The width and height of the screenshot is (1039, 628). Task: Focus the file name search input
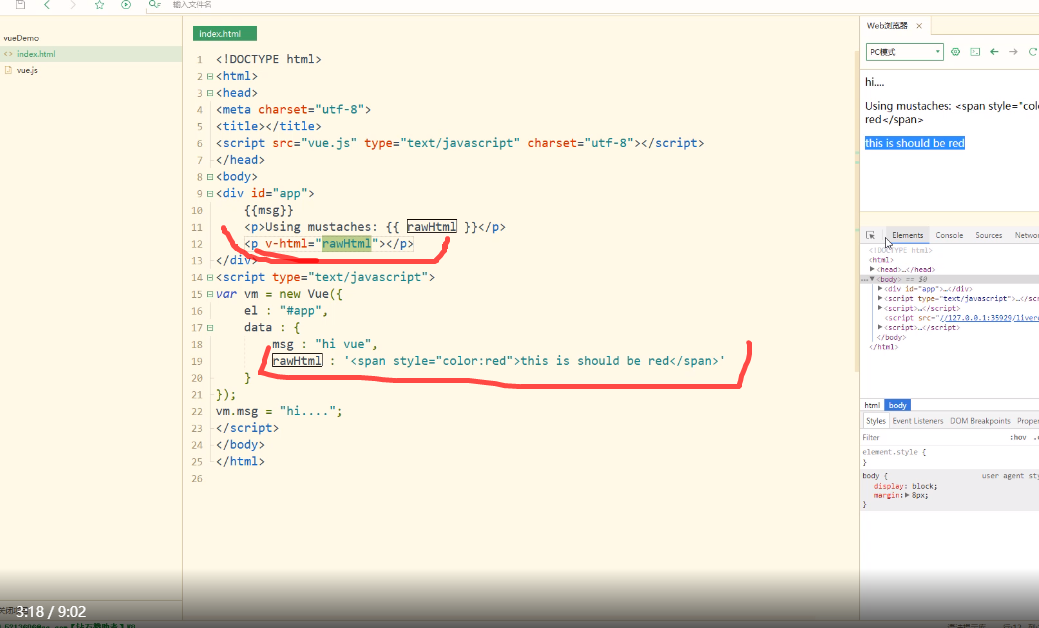[192, 5]
